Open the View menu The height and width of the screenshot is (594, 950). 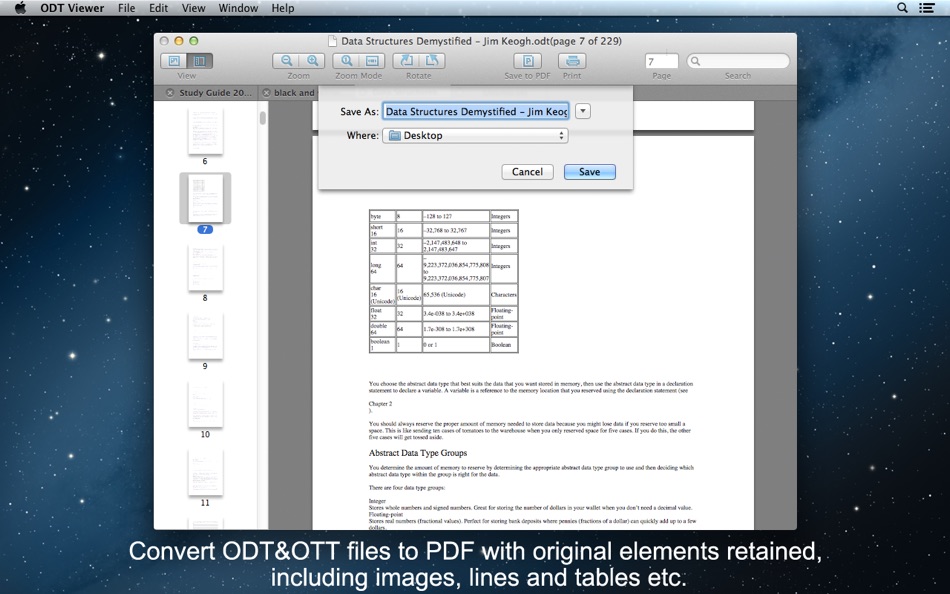click(193, 8)
